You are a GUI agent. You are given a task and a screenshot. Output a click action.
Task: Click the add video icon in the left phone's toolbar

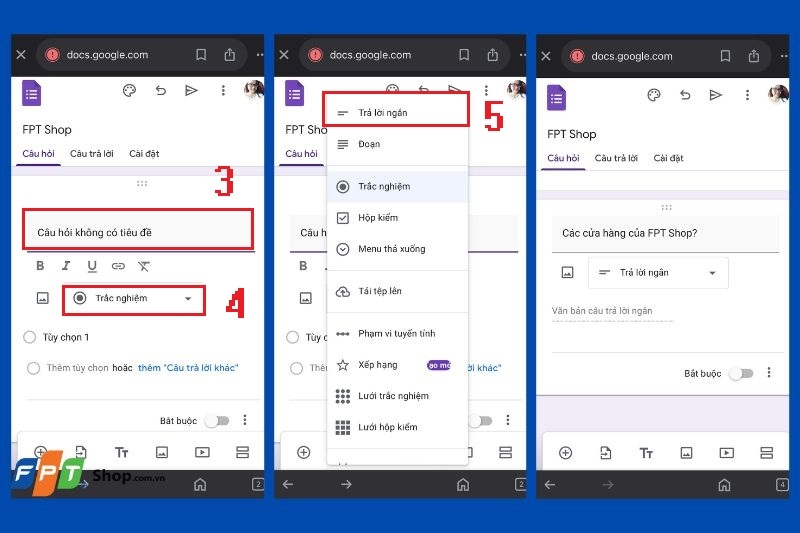[202, 452]
